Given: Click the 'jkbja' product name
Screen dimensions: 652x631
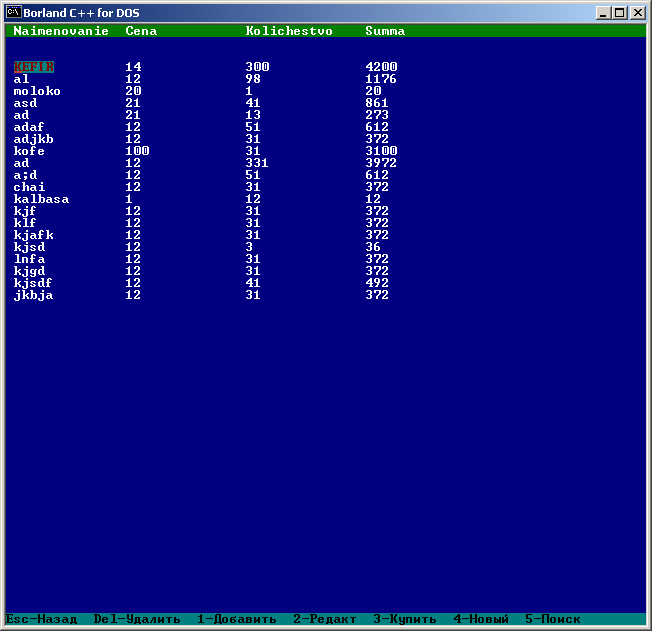Looking at the screenshot, I should 33,295.
